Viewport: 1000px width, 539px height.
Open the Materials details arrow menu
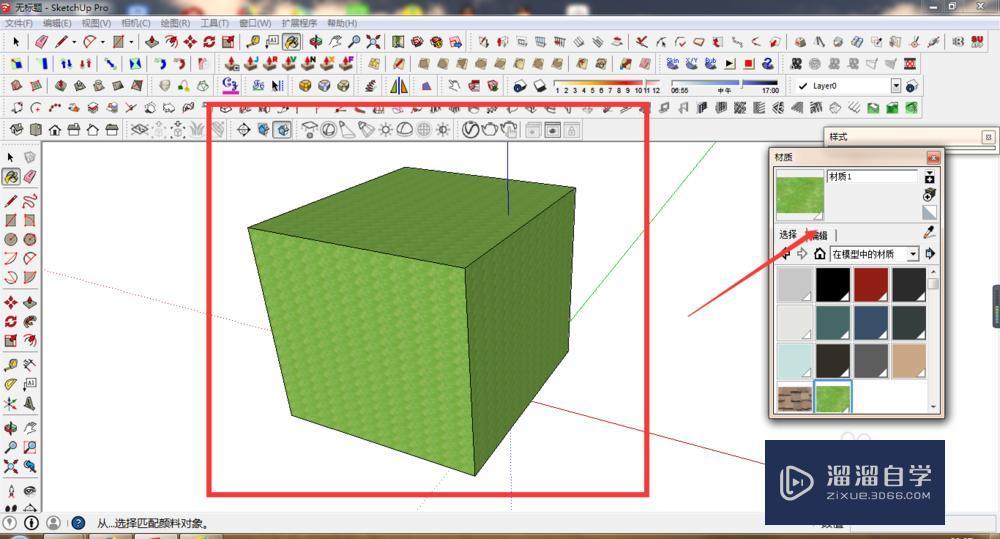click(930, 254)
